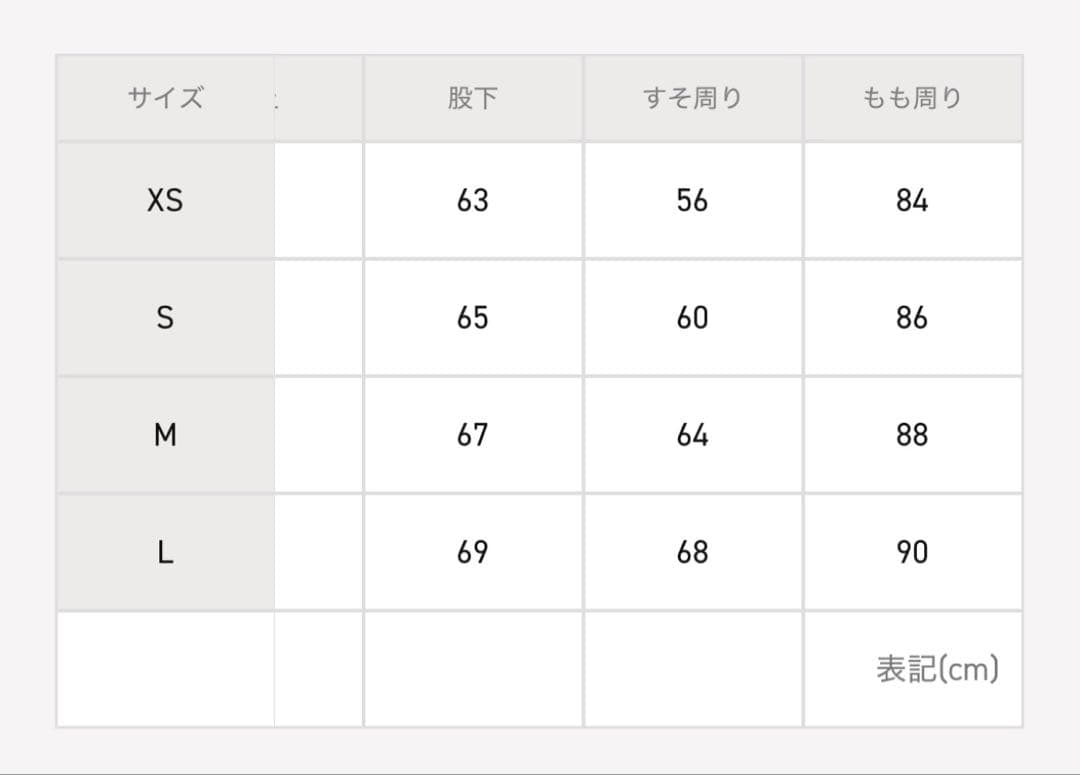Select the L もも周り value 90
1080x775 pixels.
(x=912, y=552)
